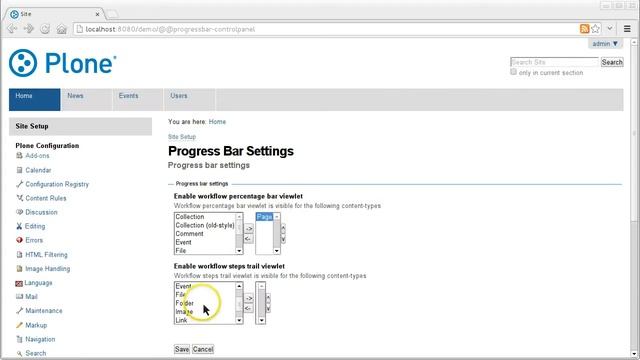Move item right in percentage bar list

pyautogui.click(x=249, y=229)
